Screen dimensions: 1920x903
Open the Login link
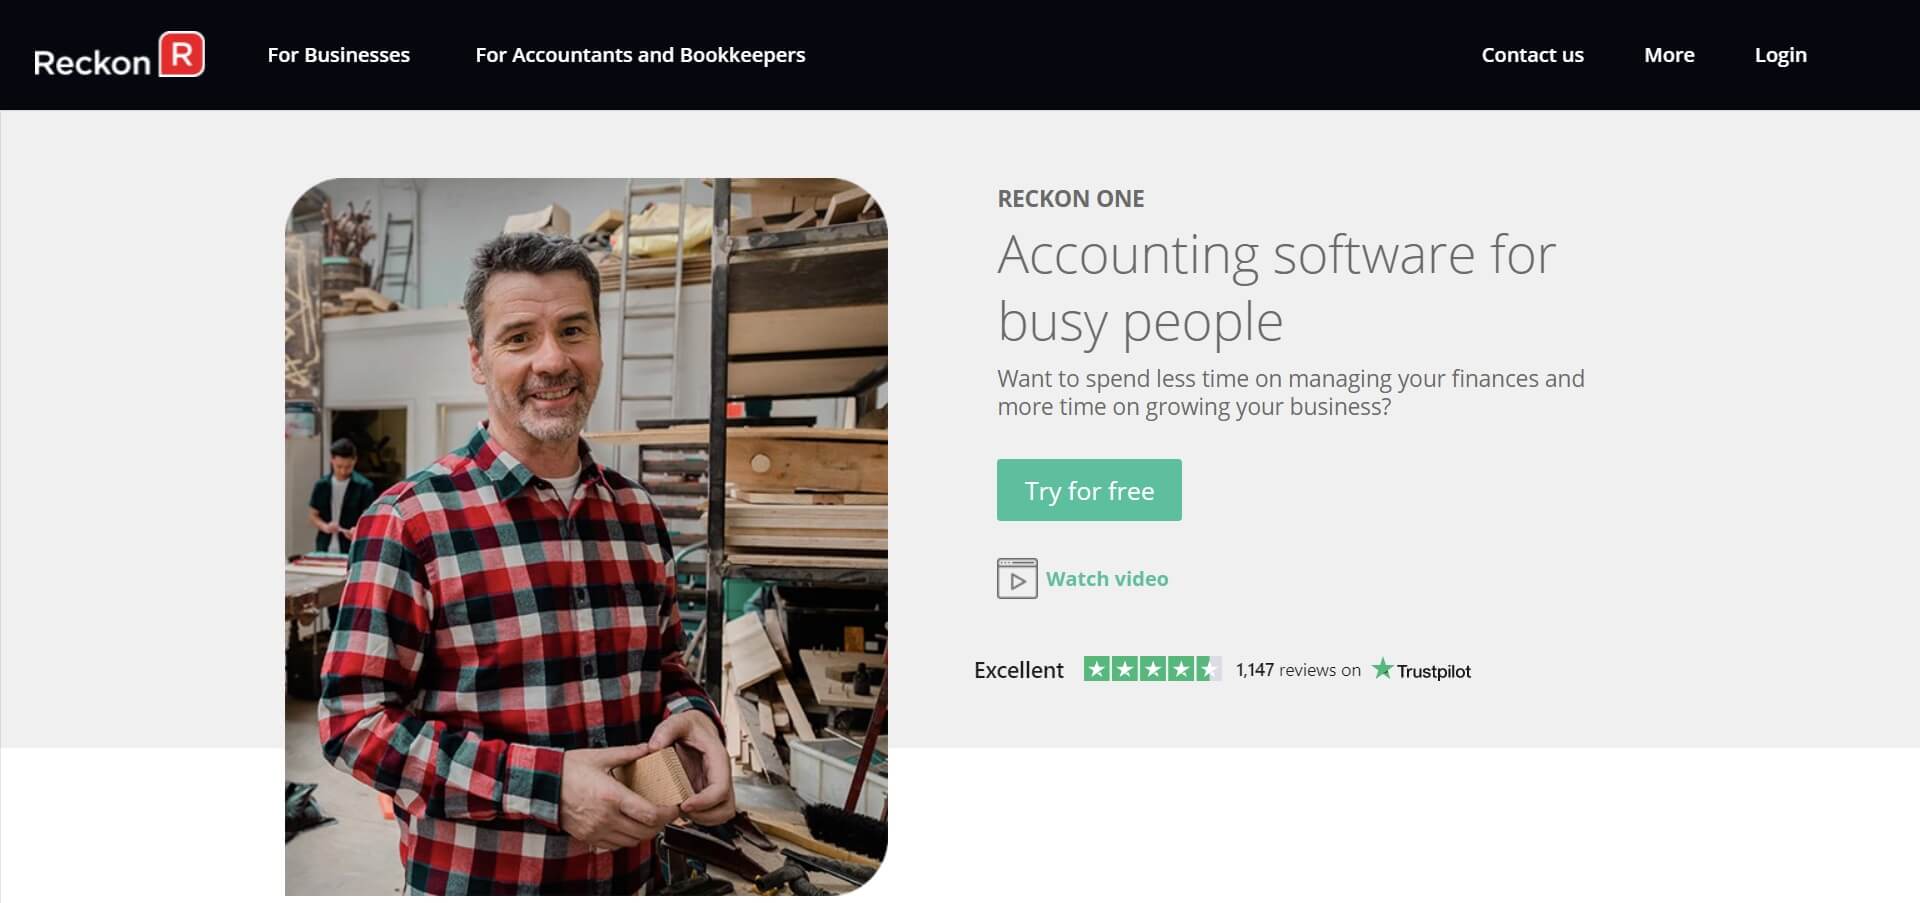[x=1780, y=55]
